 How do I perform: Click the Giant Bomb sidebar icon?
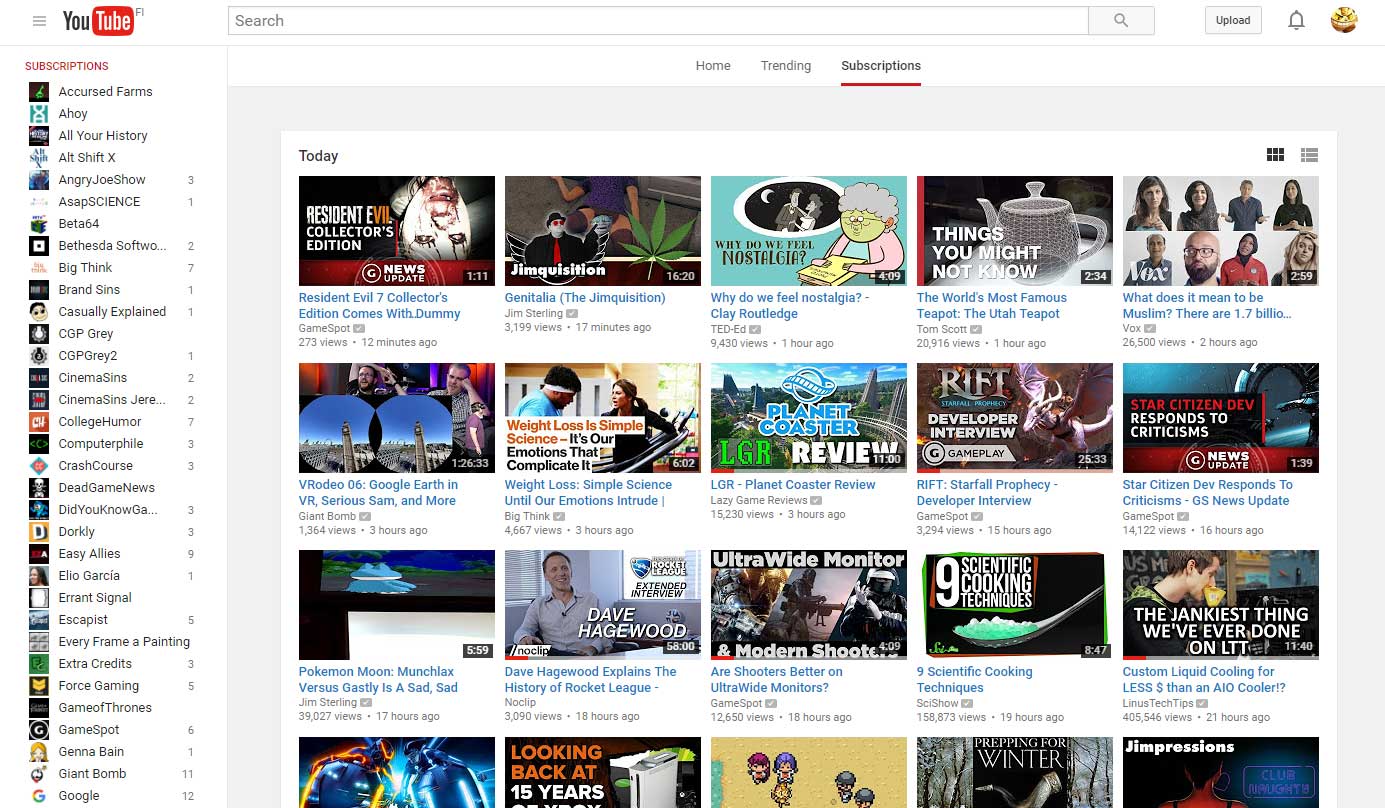click(x=39, y=773)
